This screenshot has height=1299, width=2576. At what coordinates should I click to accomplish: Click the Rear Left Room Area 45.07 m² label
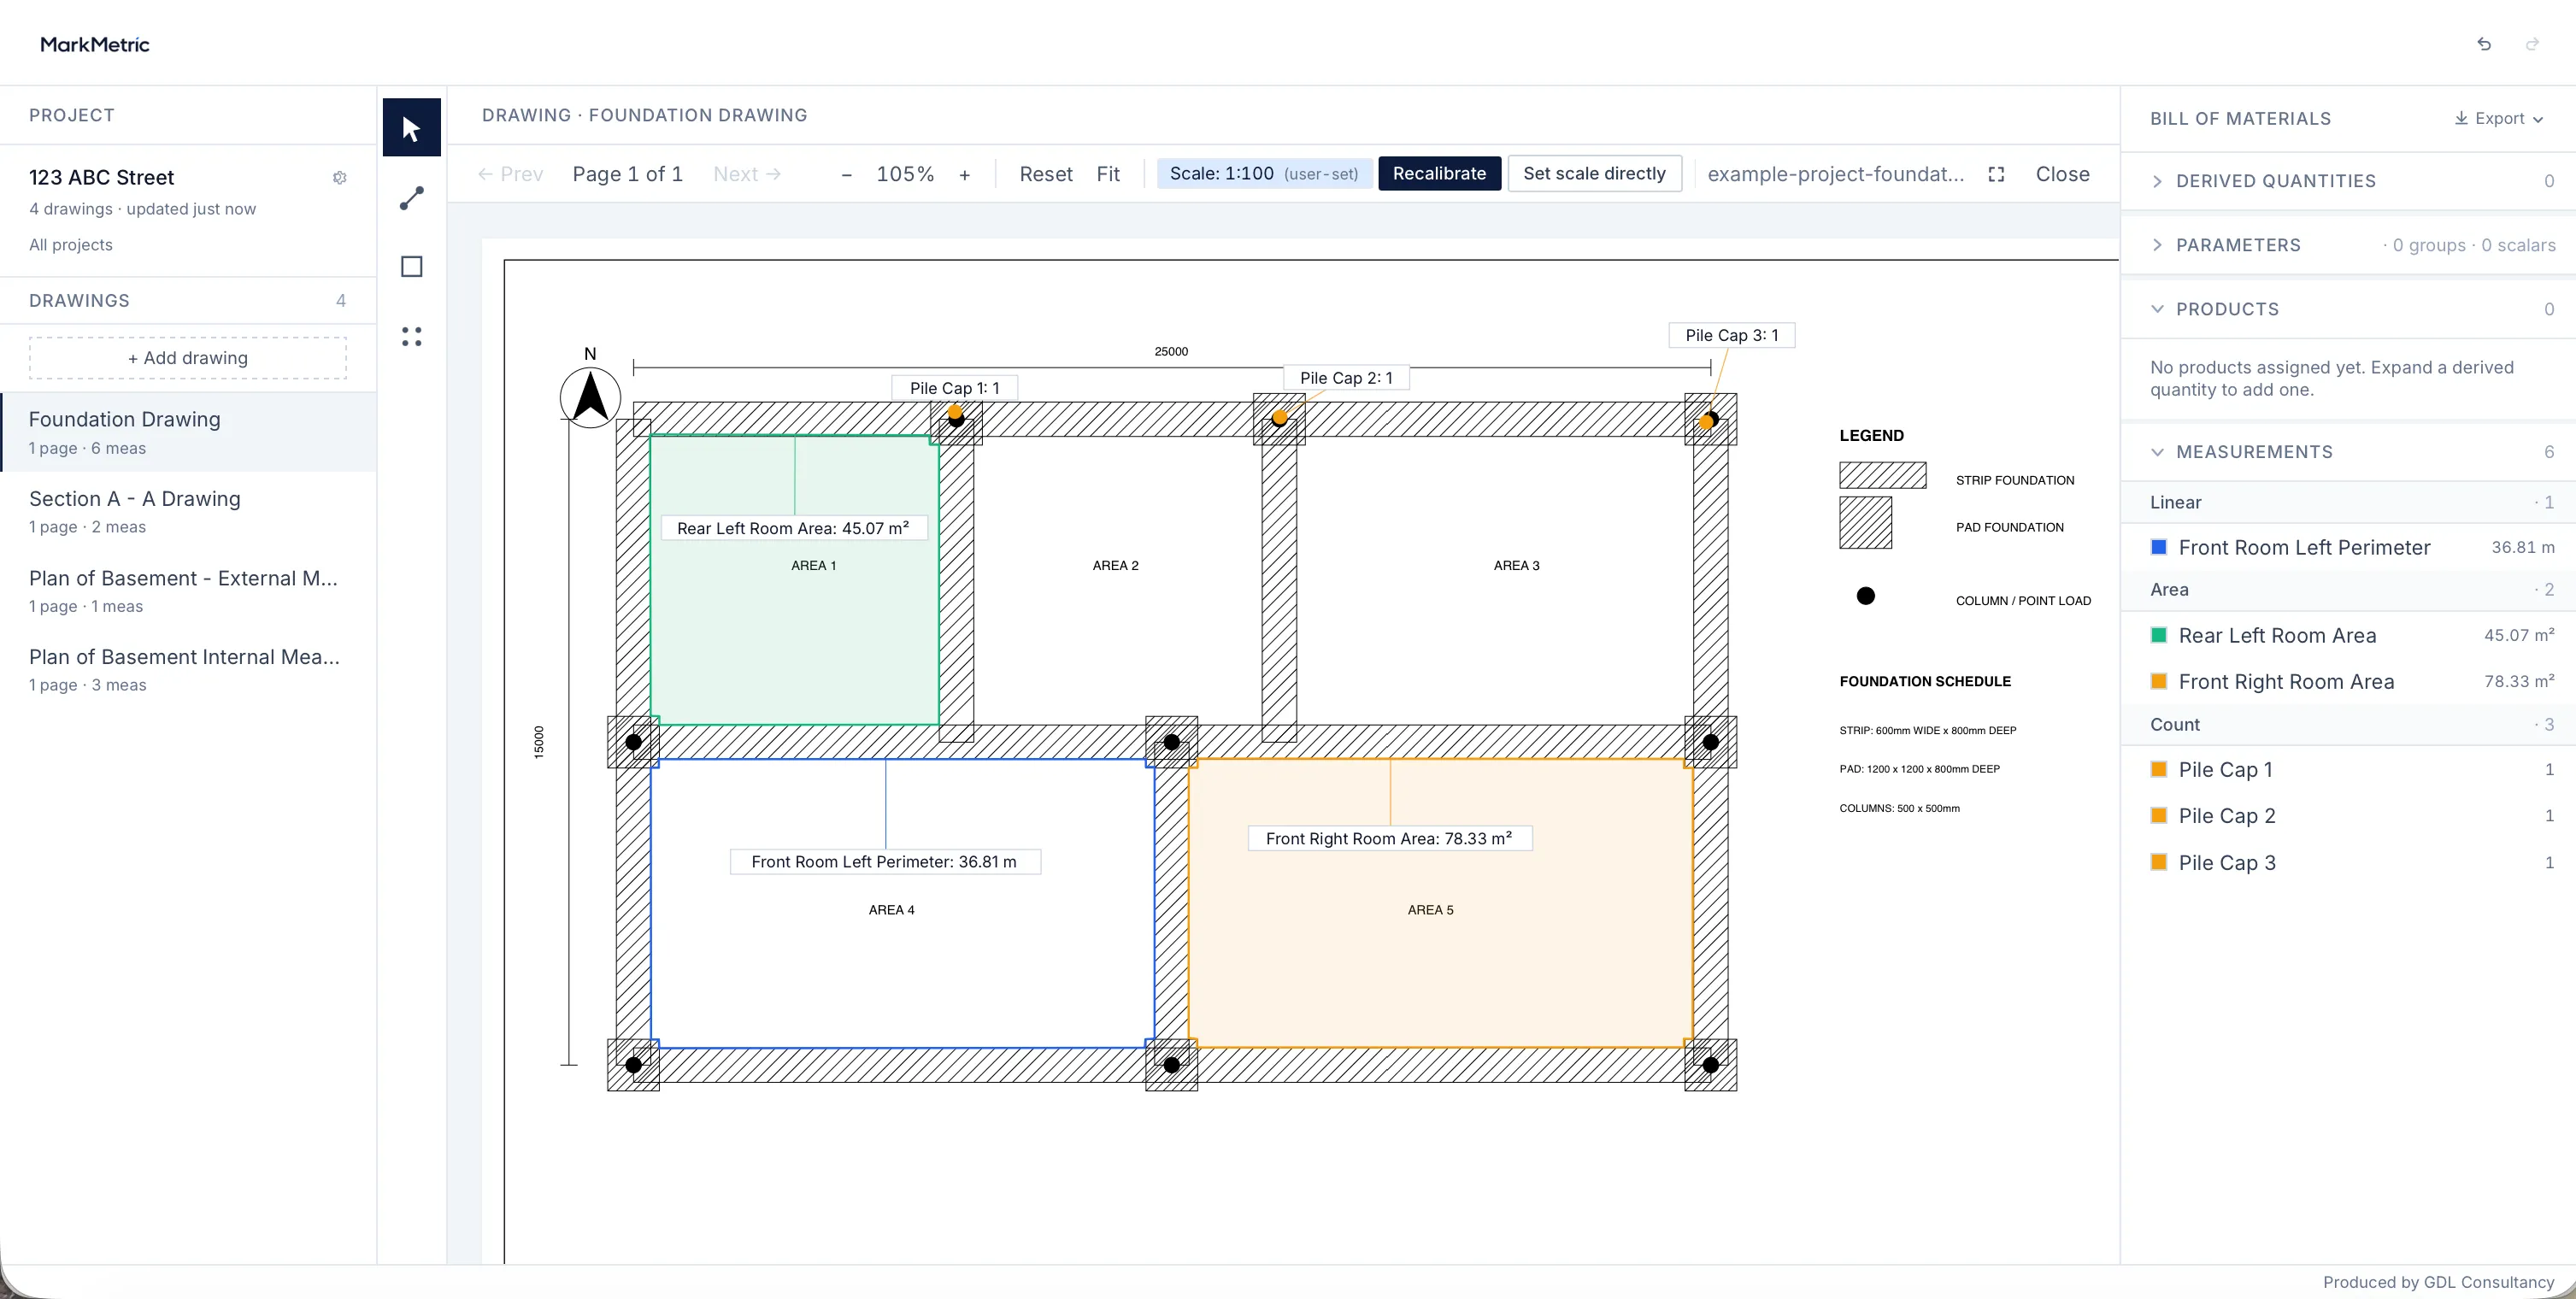793,528
